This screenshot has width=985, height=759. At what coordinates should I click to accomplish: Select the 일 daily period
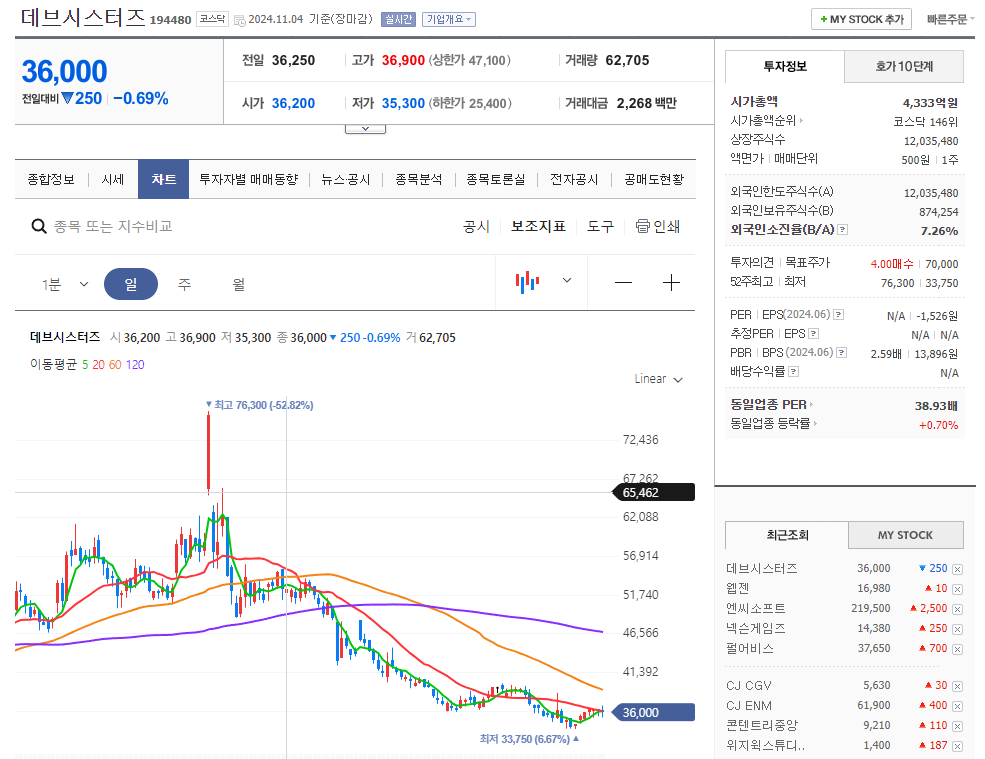click(x=131, y=284)
